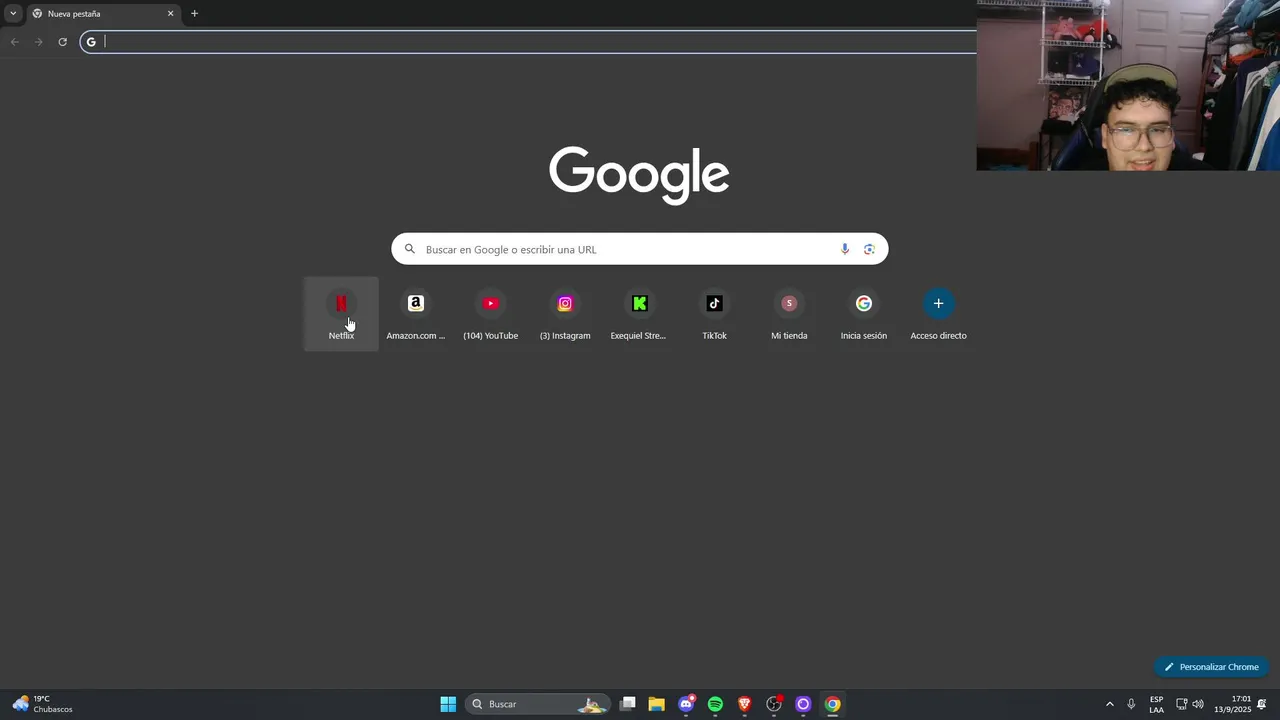The width and height of the screenshot is (1280, 720).
Task: Open OBS Studio from taskbar
Action: [774, 704]
